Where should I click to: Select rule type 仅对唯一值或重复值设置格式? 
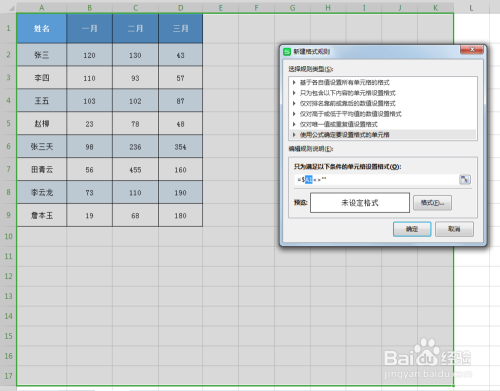pos(383,124)
